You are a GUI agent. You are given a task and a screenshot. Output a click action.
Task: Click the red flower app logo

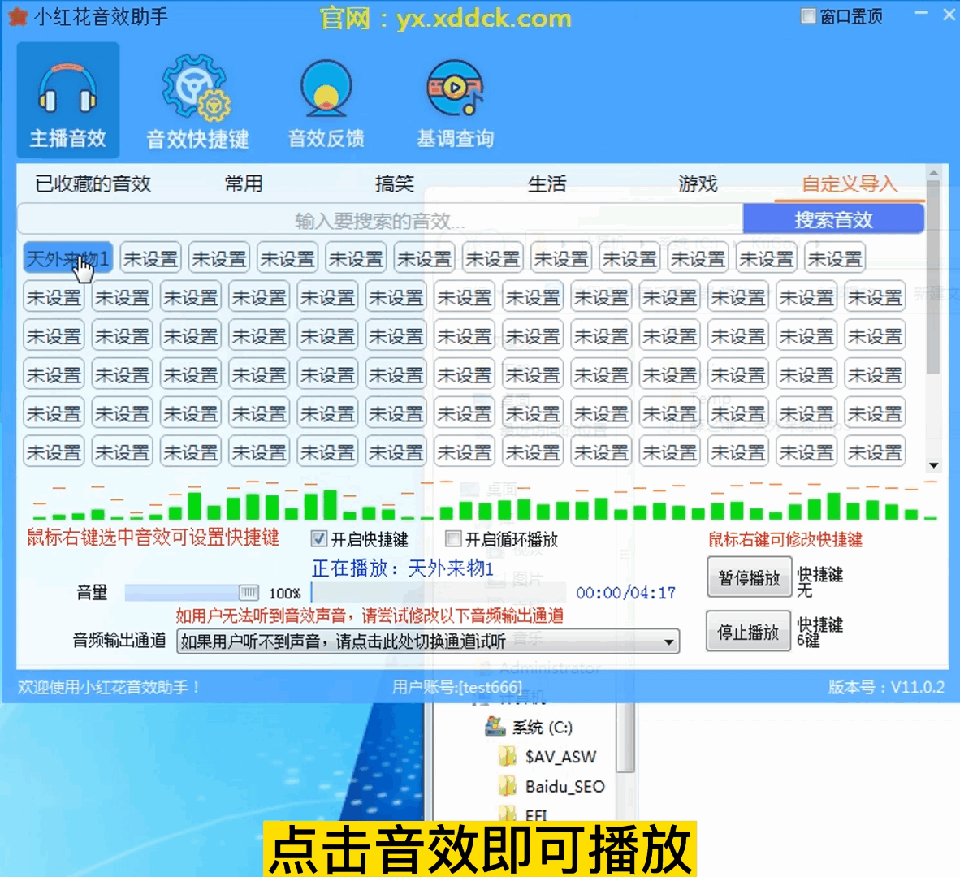[17, 17]
